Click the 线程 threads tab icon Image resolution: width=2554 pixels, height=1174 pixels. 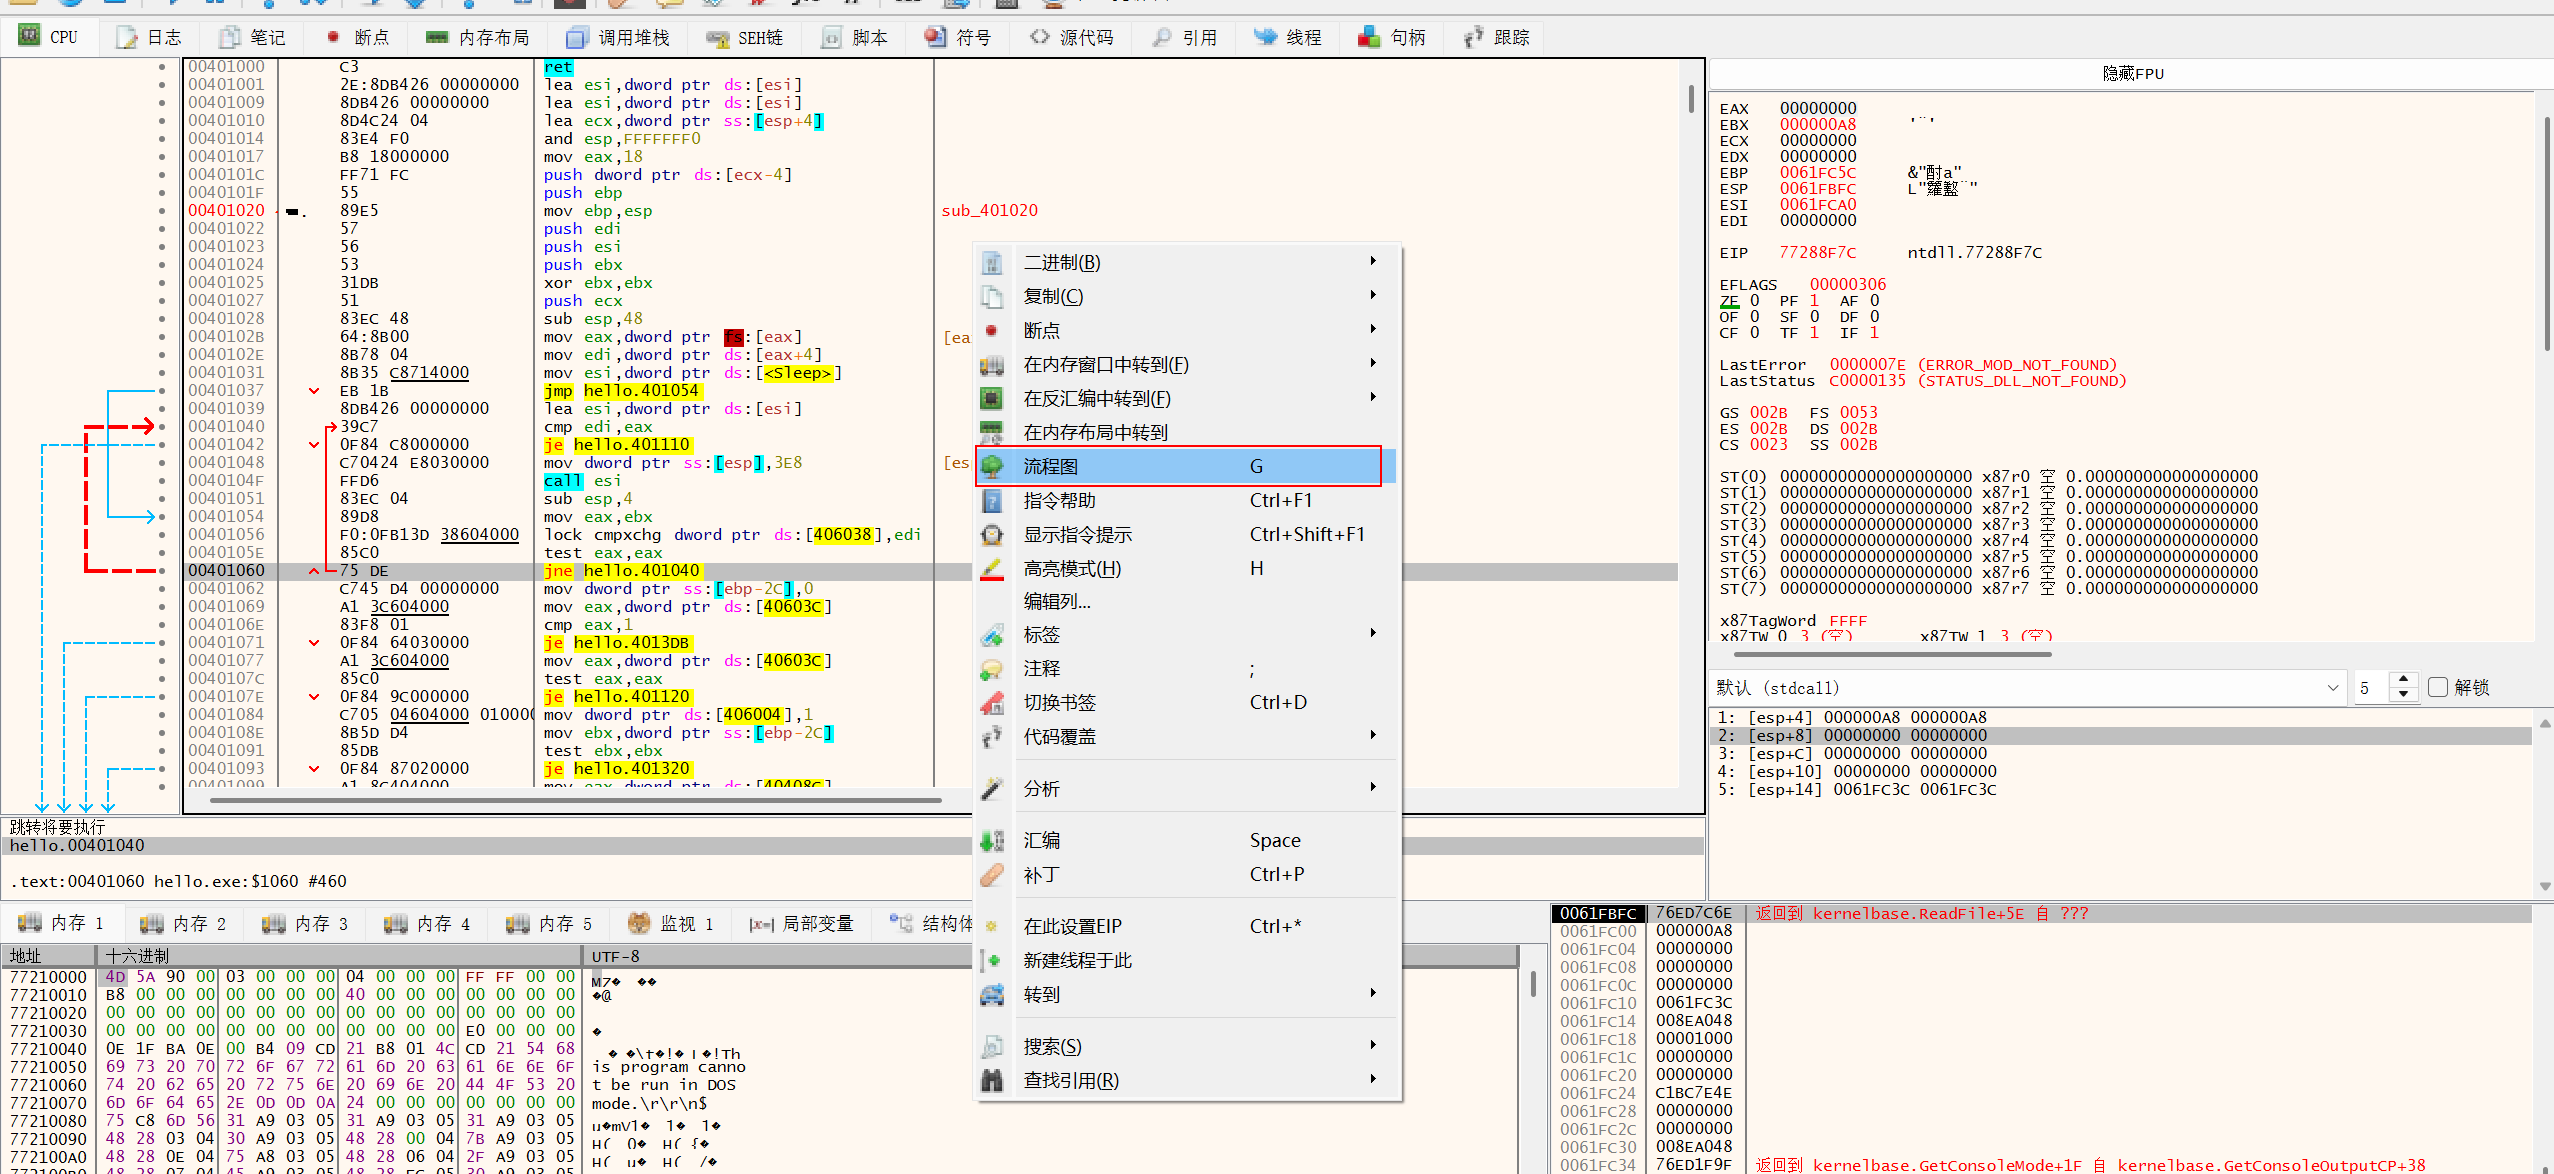tap(1265, 38)
